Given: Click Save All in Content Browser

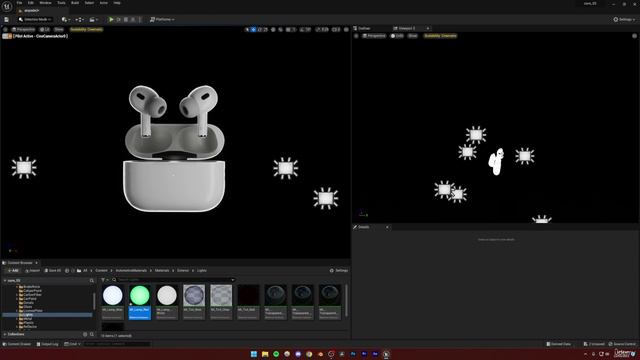Looking at the screenshot, I should coord(53,270).
